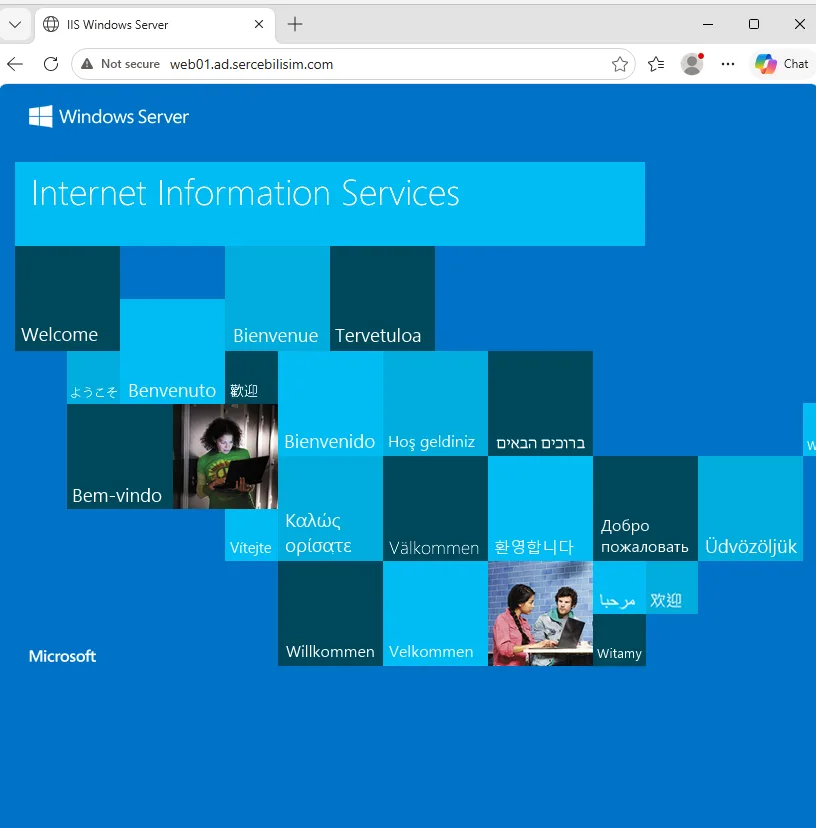Click the 歡迎 tile
The image size is (816, 828).
(251, 378)
